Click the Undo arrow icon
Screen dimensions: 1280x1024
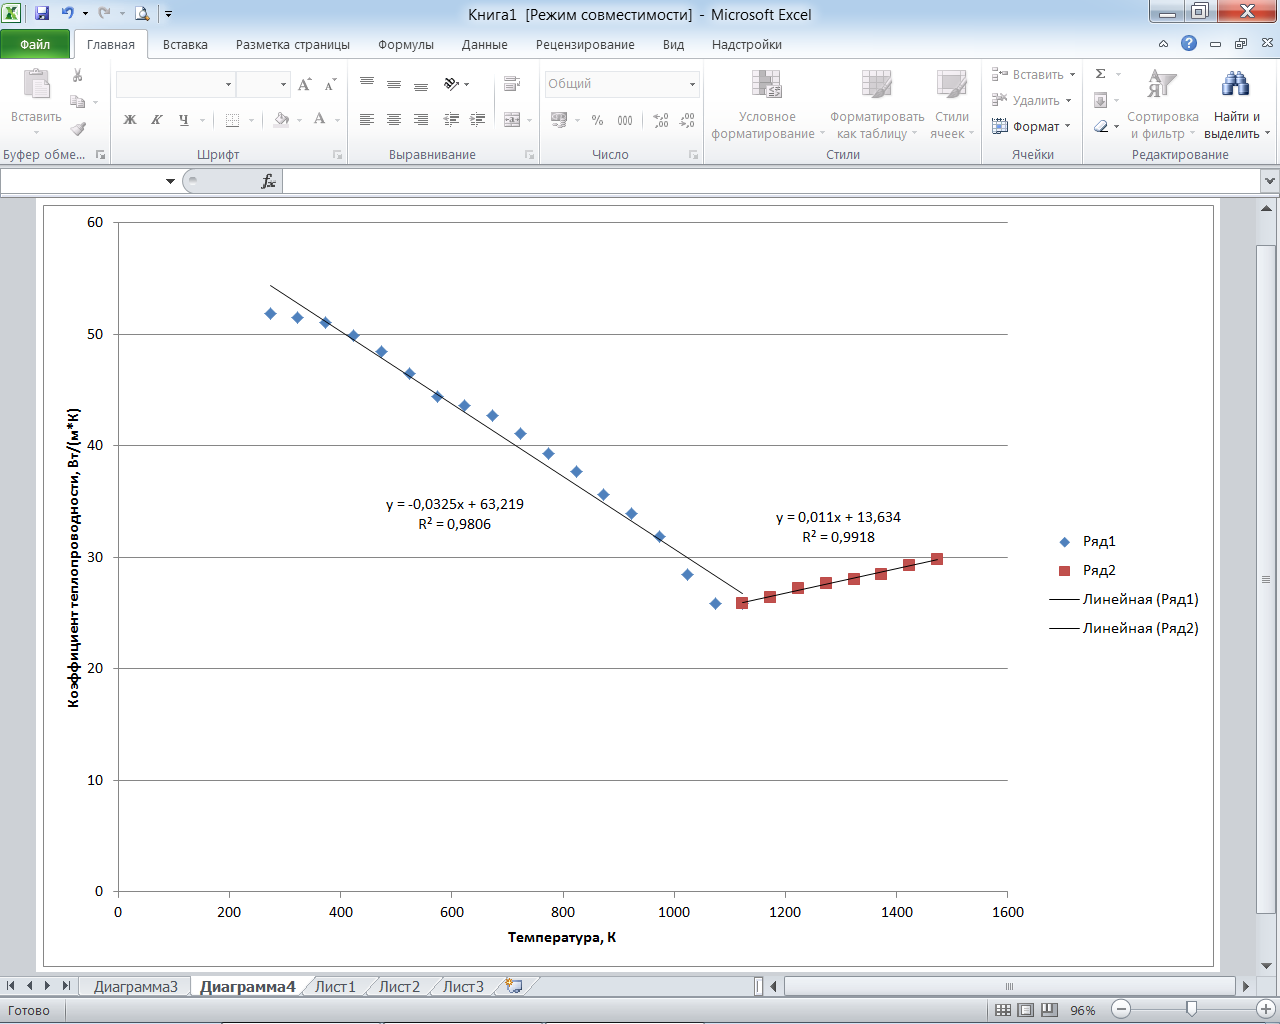[67, 14]
